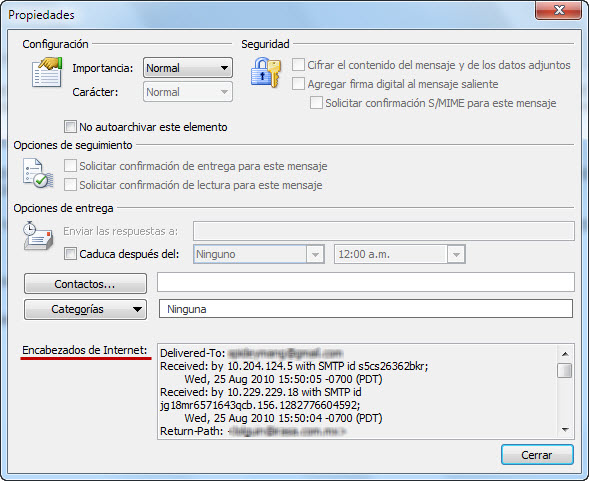Click the tracking options document checkmark icon

(38, 173)
